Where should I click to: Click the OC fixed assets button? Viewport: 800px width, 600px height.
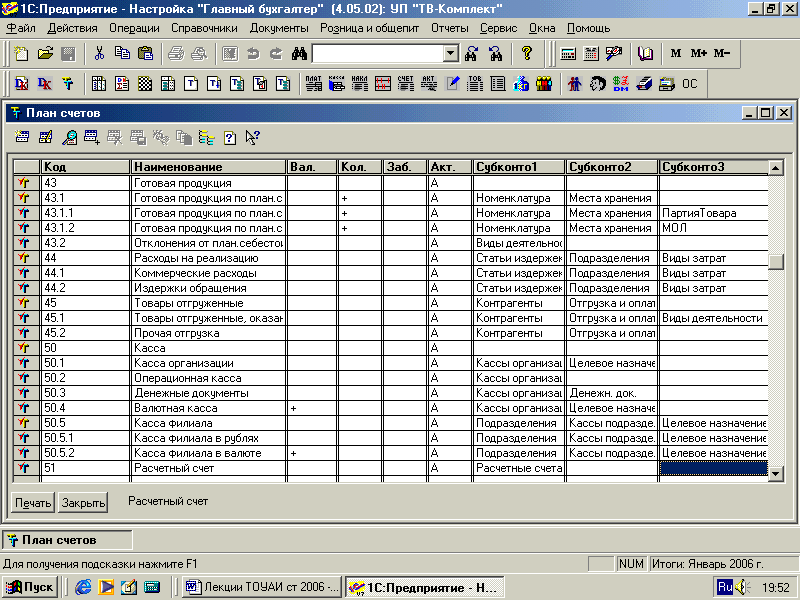coord(690,84)
